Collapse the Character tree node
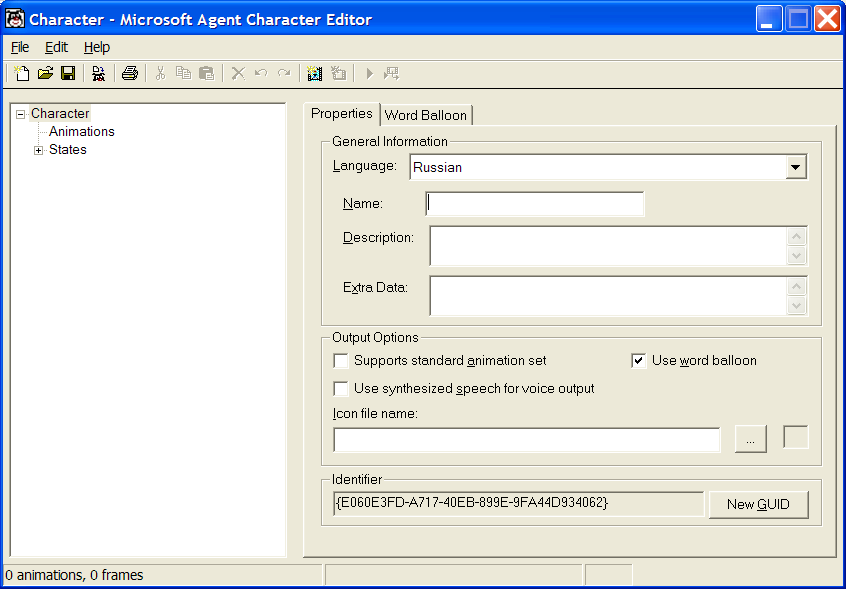This screenshot has height=589, width=846. [x=21, y=114]
